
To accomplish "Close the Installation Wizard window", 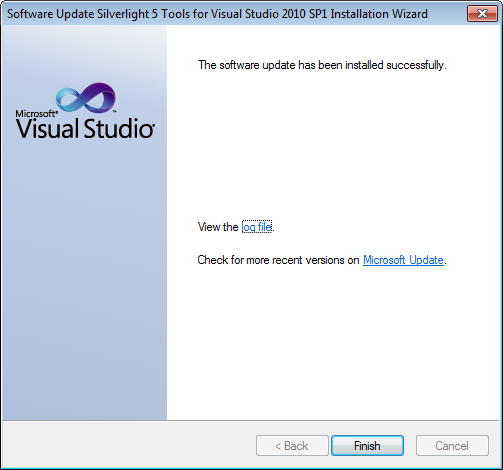I will click(x=482, y=13).
